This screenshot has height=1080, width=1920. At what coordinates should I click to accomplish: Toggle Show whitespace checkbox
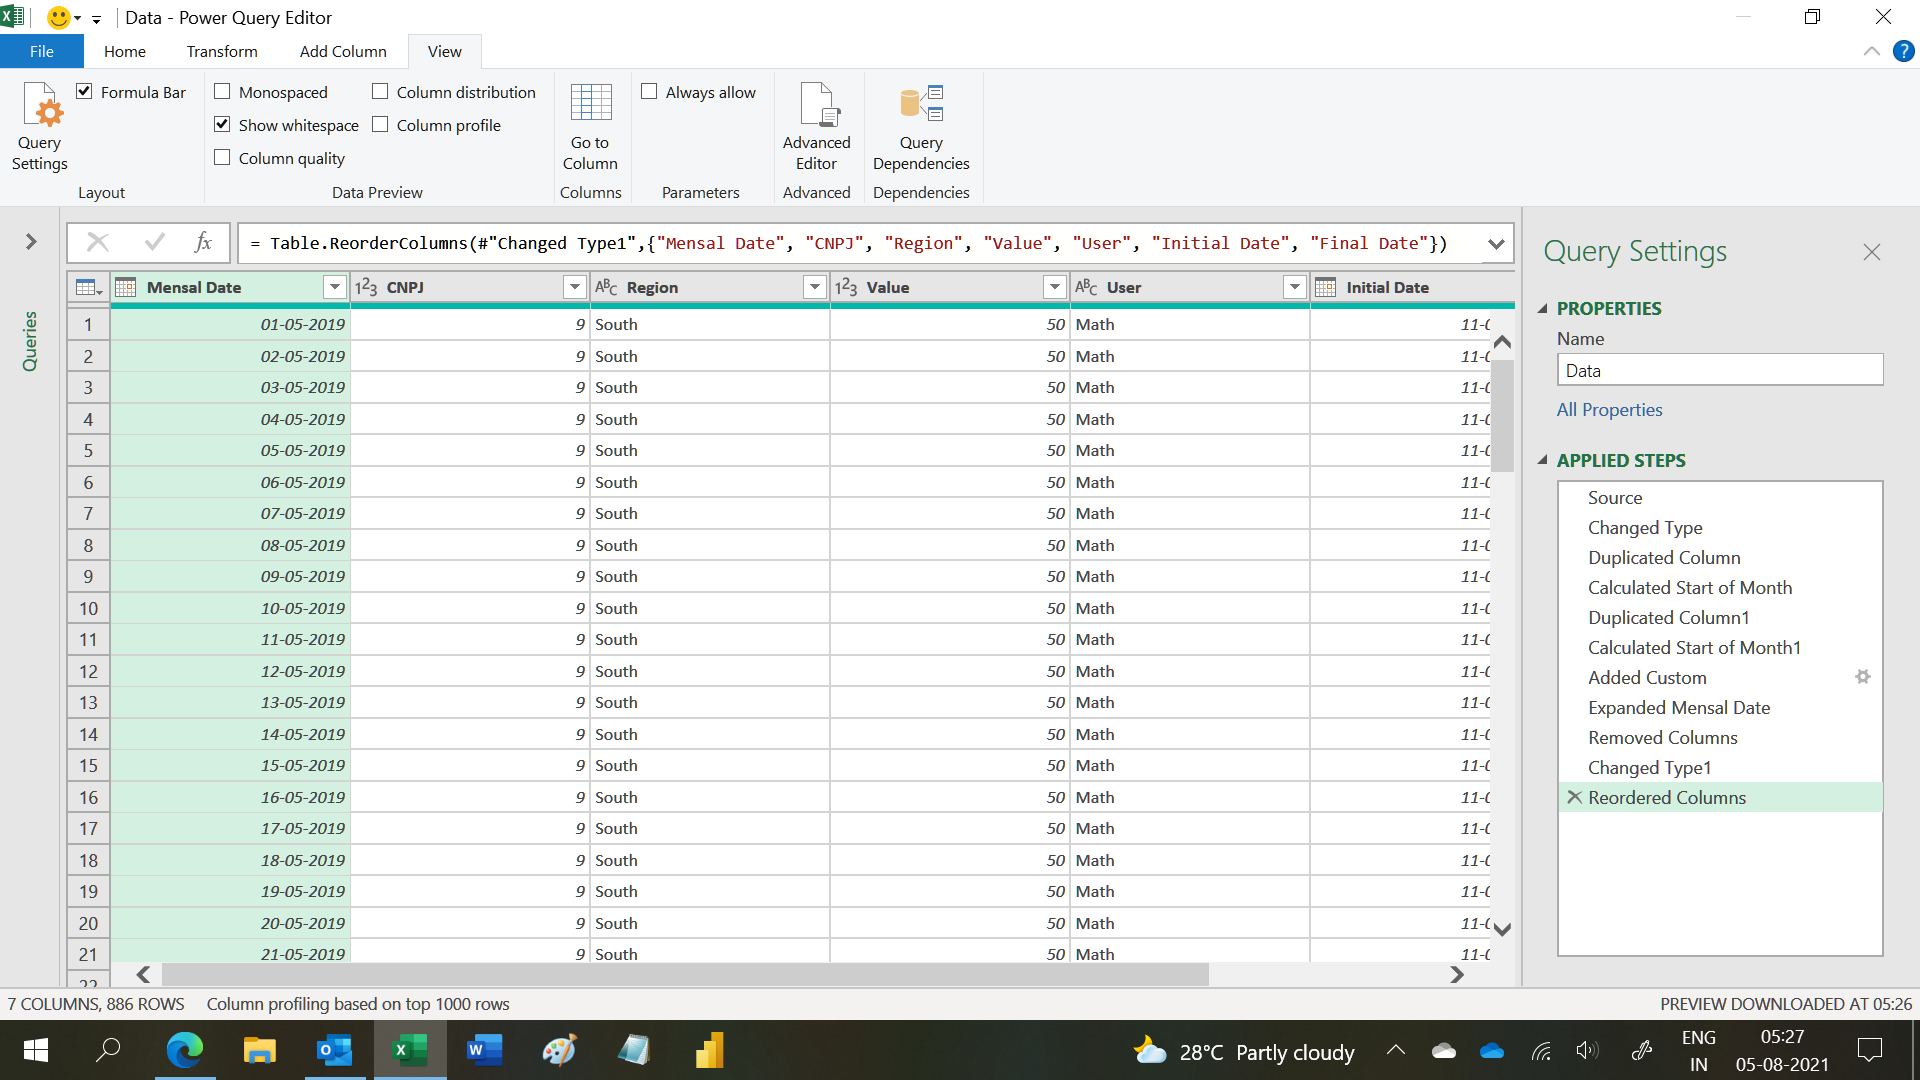222,125
